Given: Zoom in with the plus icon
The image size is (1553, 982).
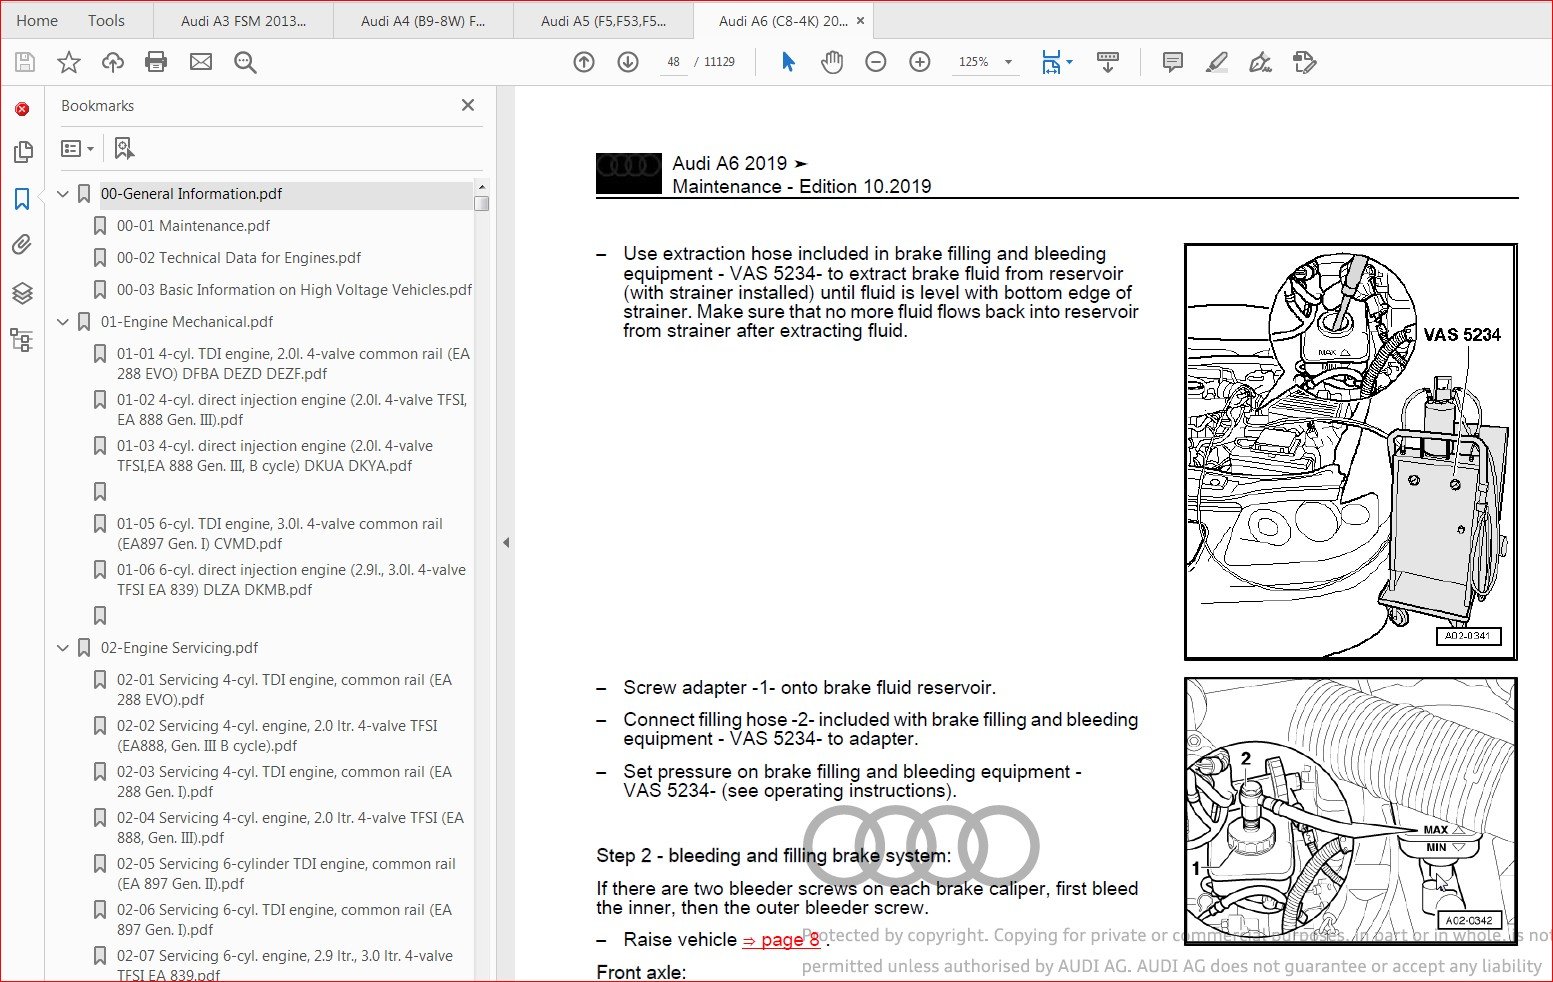Looking at the screenshot, I should coord(920,62).
